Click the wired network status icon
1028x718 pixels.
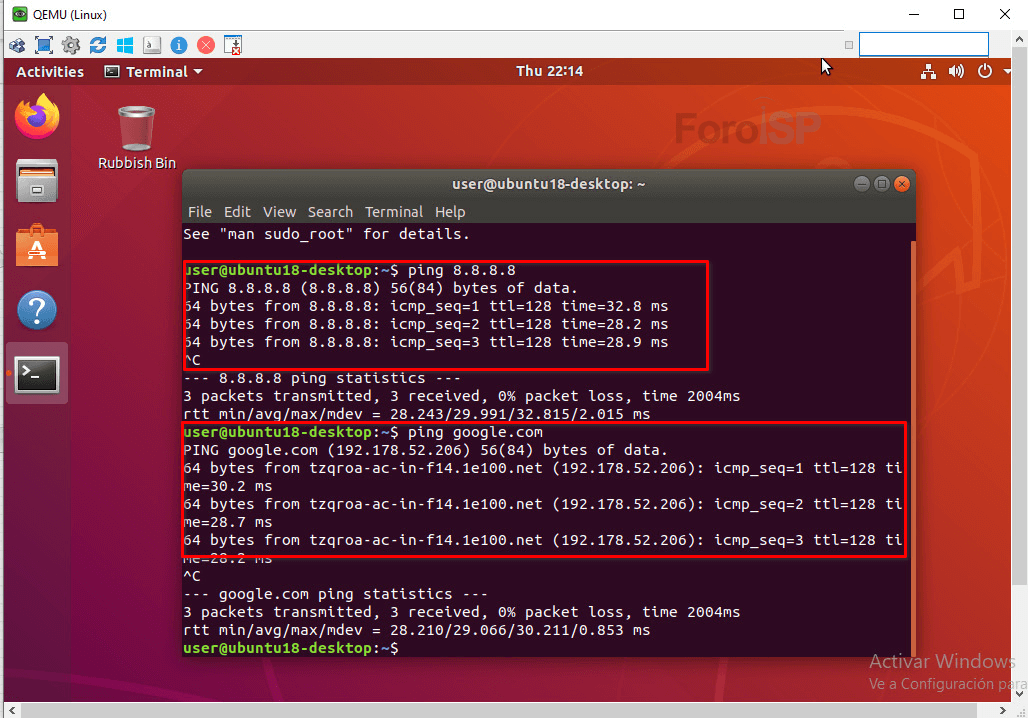point(928,71)
